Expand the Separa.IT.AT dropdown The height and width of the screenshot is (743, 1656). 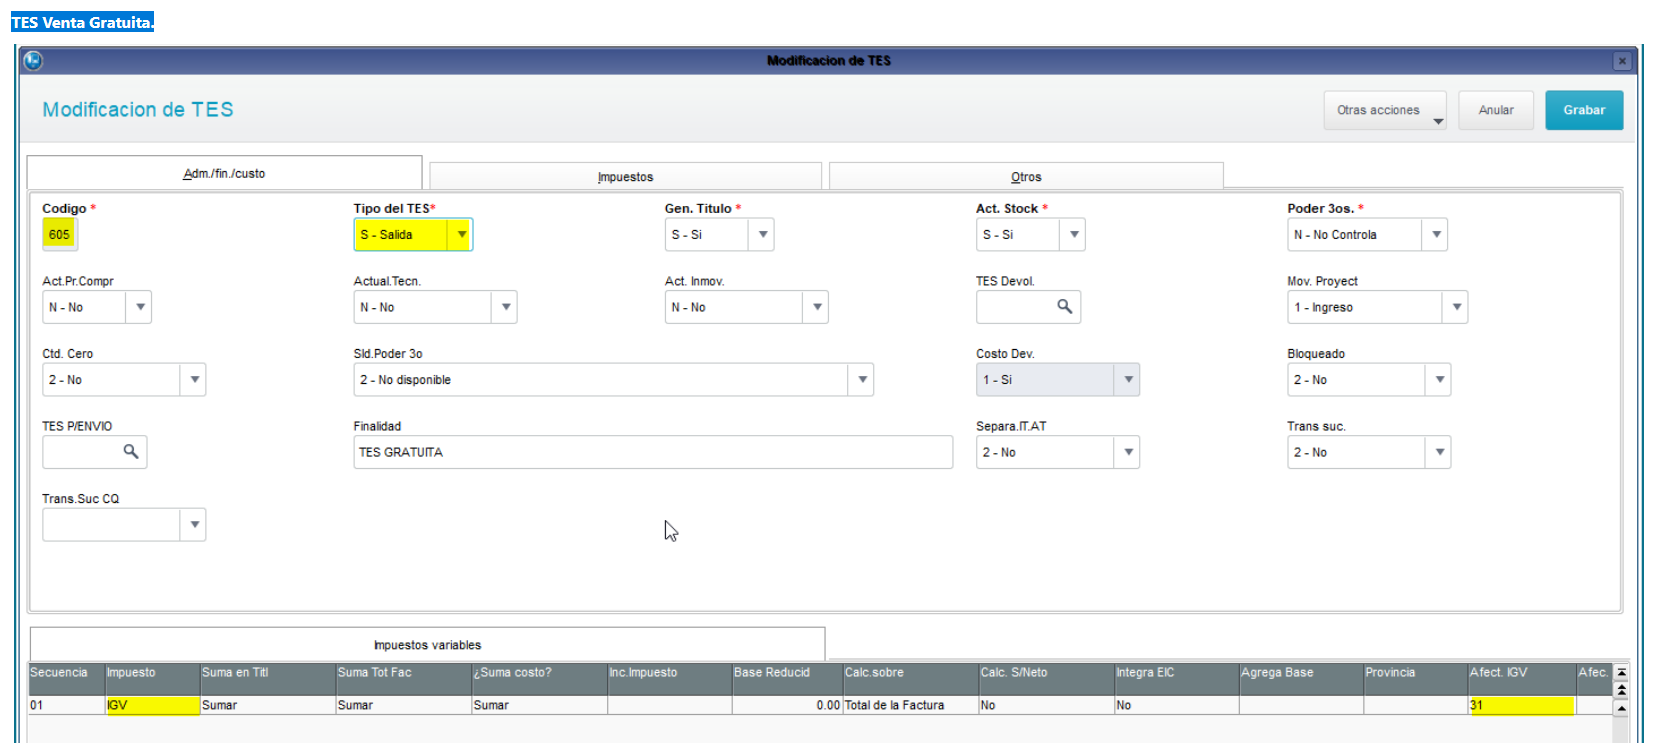point(1129,452)
